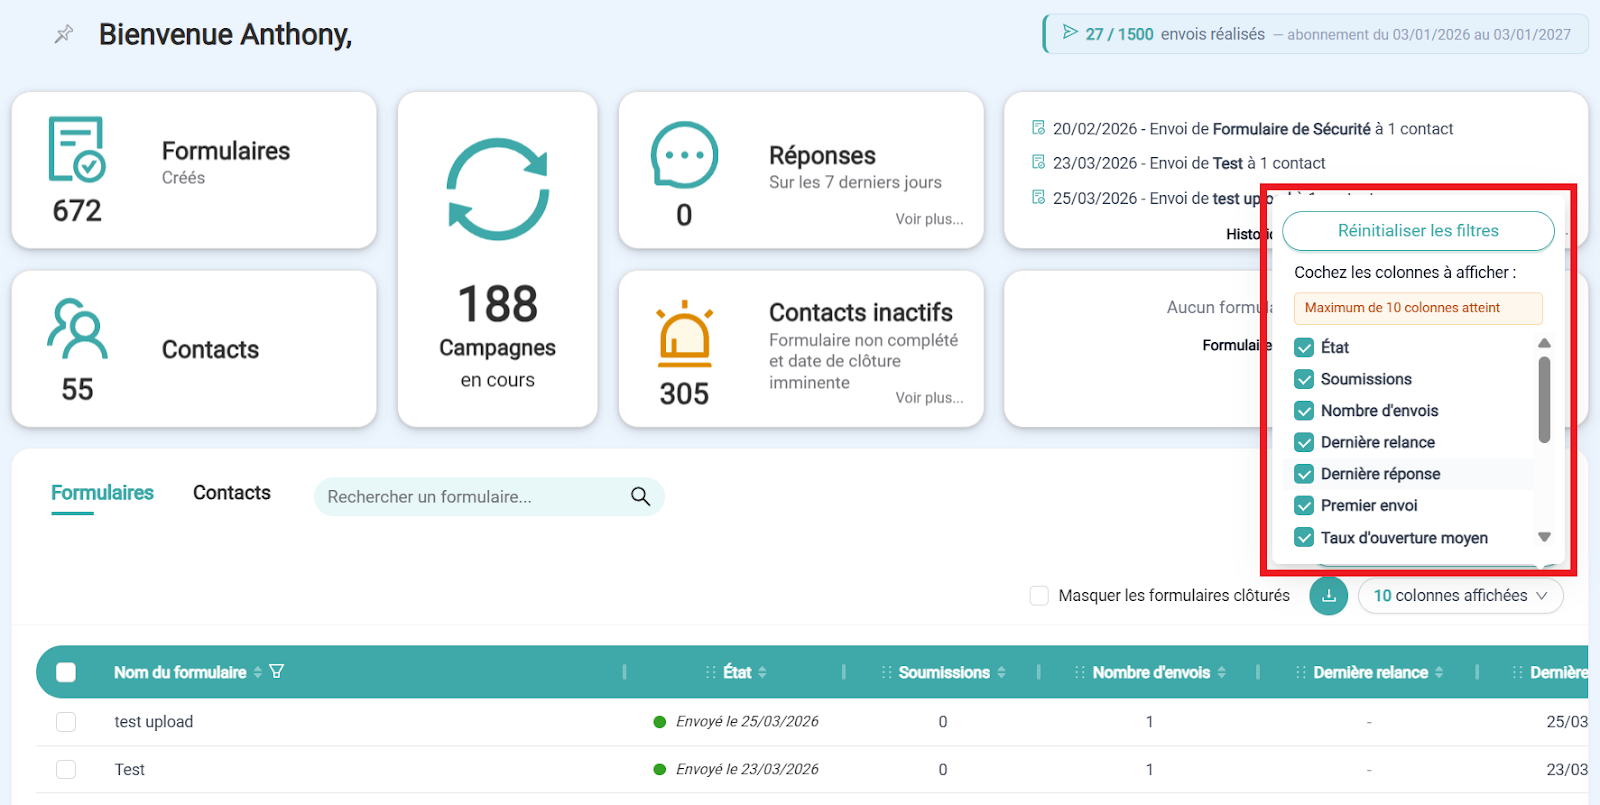Click the pin icon beside Bienvenue Anthony

pos(64,35)
